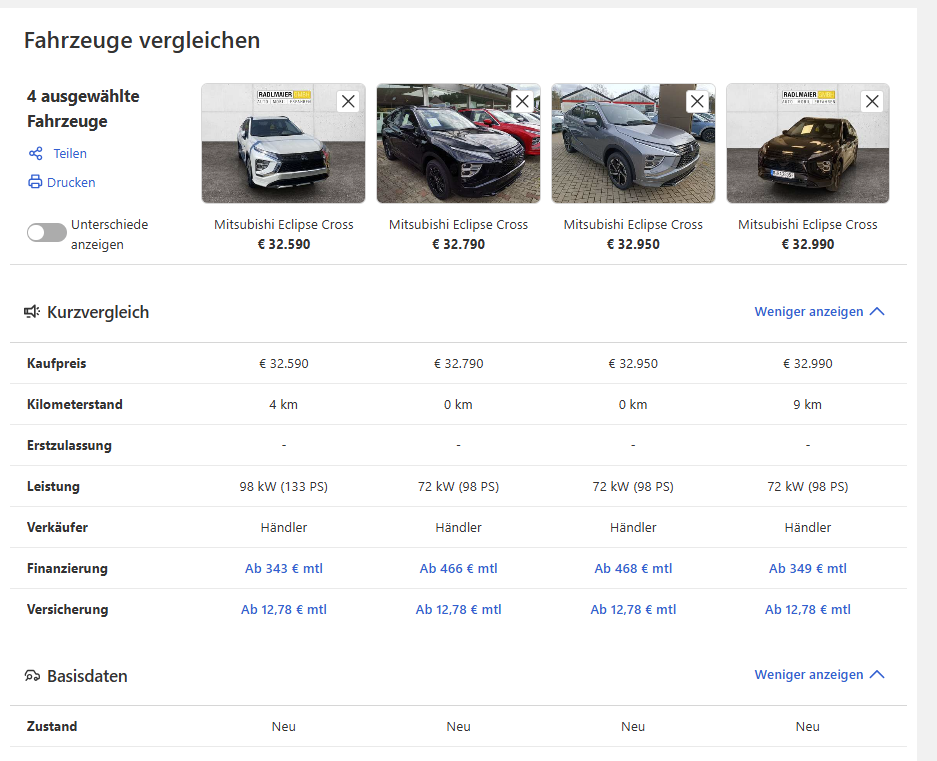Click the Mitsubishi Eclipse Cross title priced € 32.790

click(458, 225)
